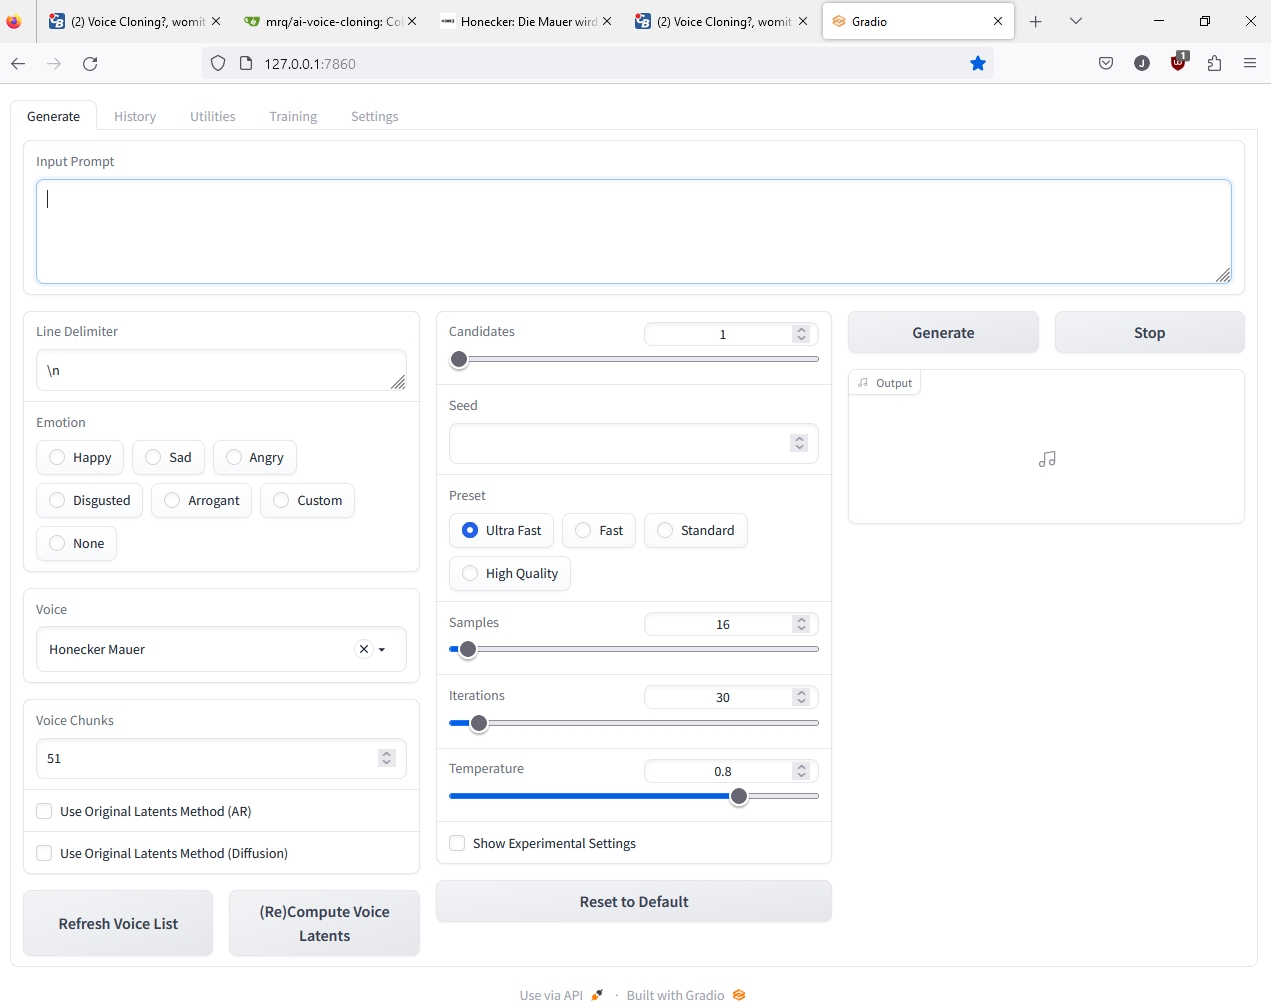Switch to the Training tab
Screen dimensions: 1271x1008
coord(293,116)
